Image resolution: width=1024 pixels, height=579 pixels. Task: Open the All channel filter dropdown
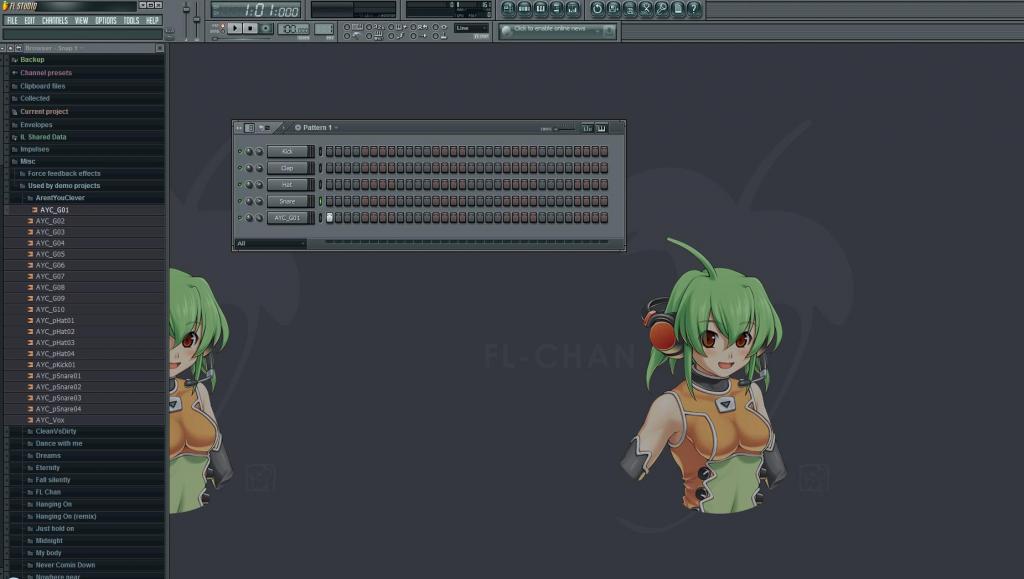(x=270, y=243)
